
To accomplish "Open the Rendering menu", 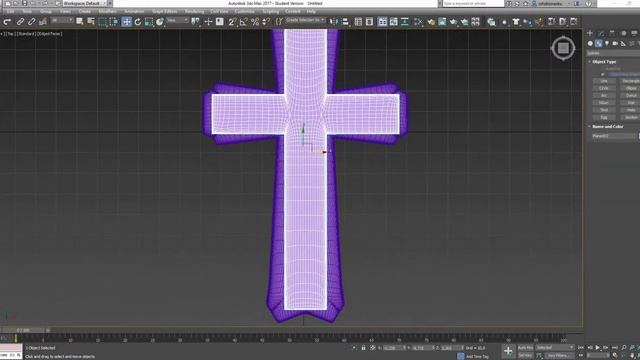I will (x=194, y=11).
